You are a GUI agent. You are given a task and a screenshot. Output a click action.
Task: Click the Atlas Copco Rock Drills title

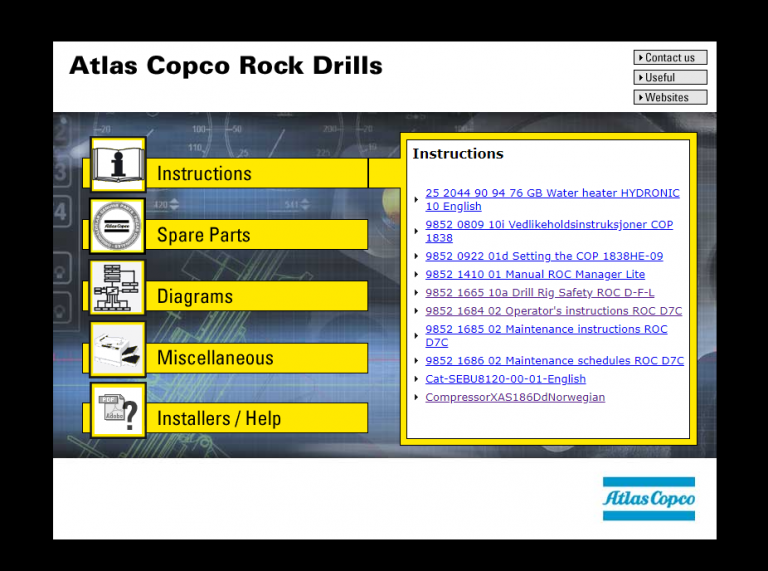[x=226, y=66]
